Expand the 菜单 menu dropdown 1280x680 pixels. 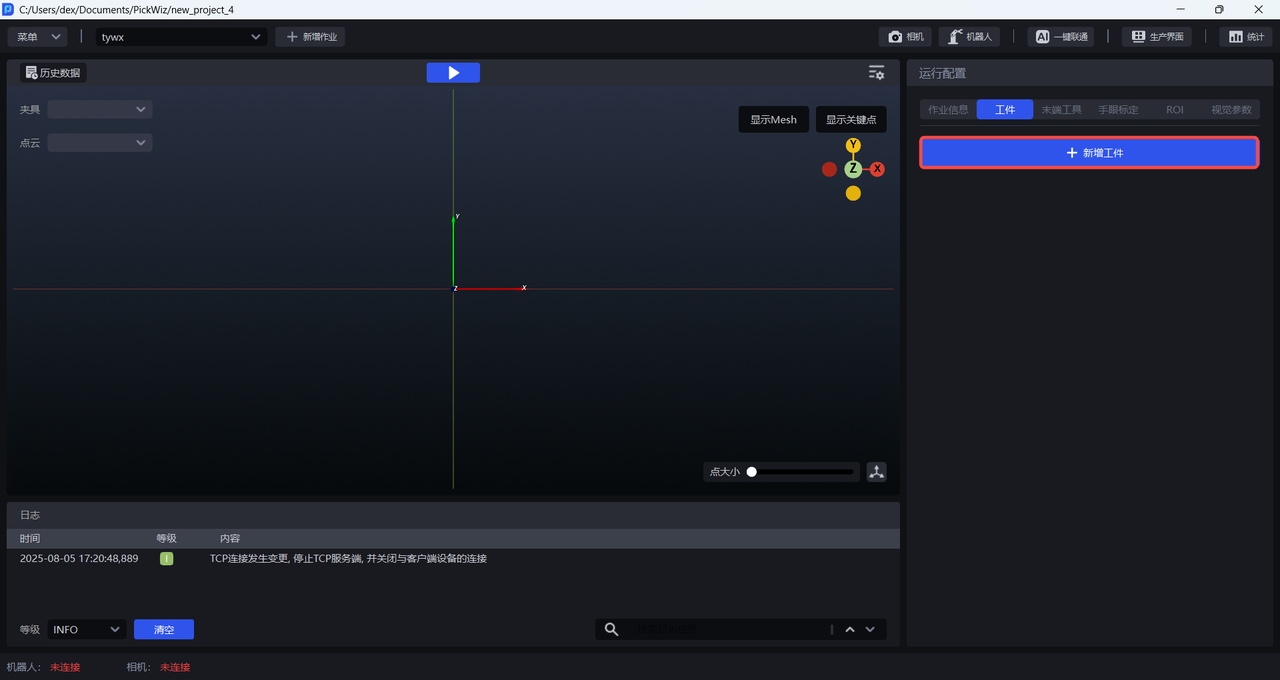click(38, 37)
